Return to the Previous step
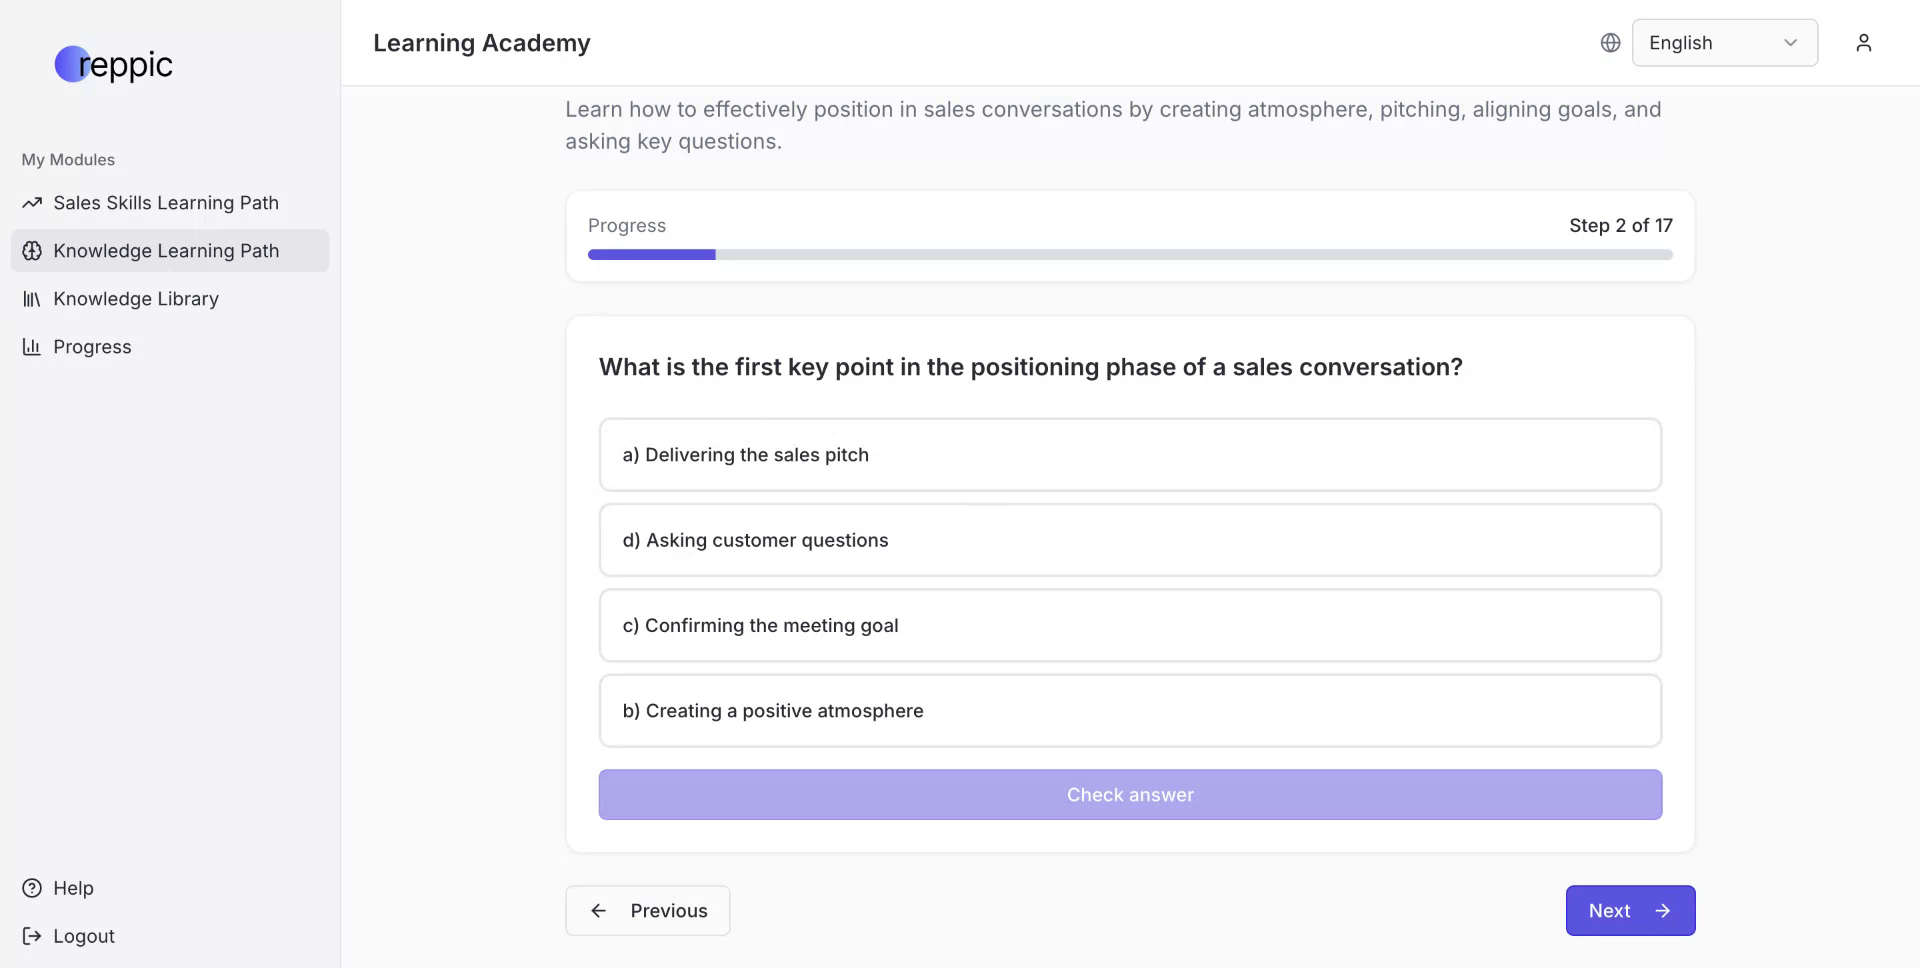This screenshot has width=1920, height=968. 648,911
